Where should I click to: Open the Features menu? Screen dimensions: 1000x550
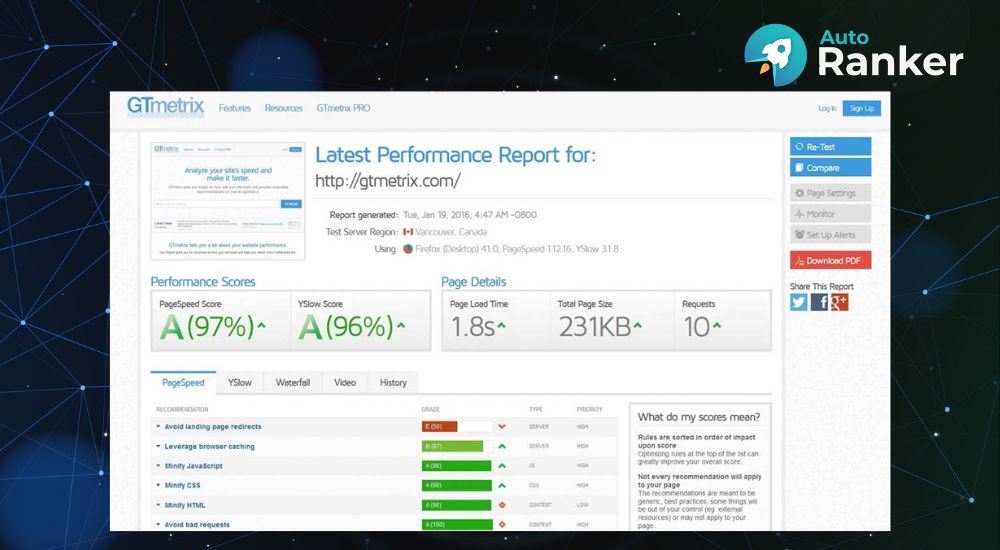pyautogui.click(x=235, y=108)
